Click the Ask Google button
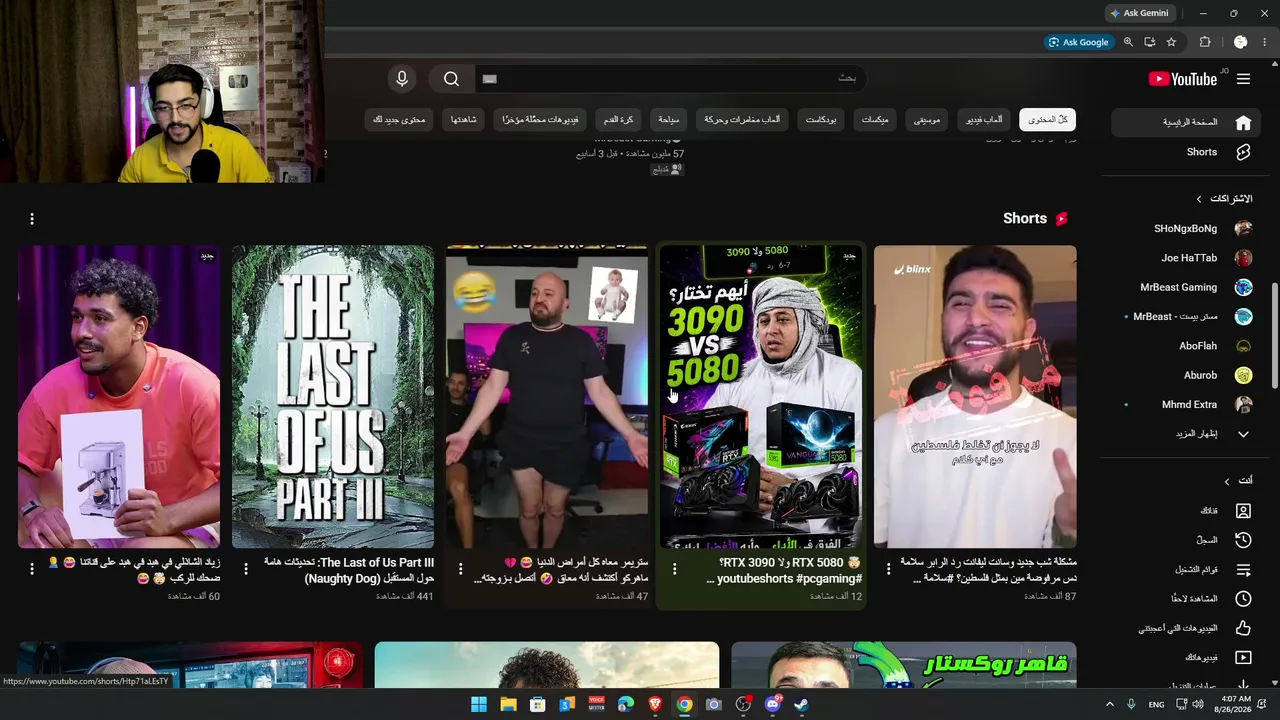Viewport: 1280px width, 720px height. 1078,42
